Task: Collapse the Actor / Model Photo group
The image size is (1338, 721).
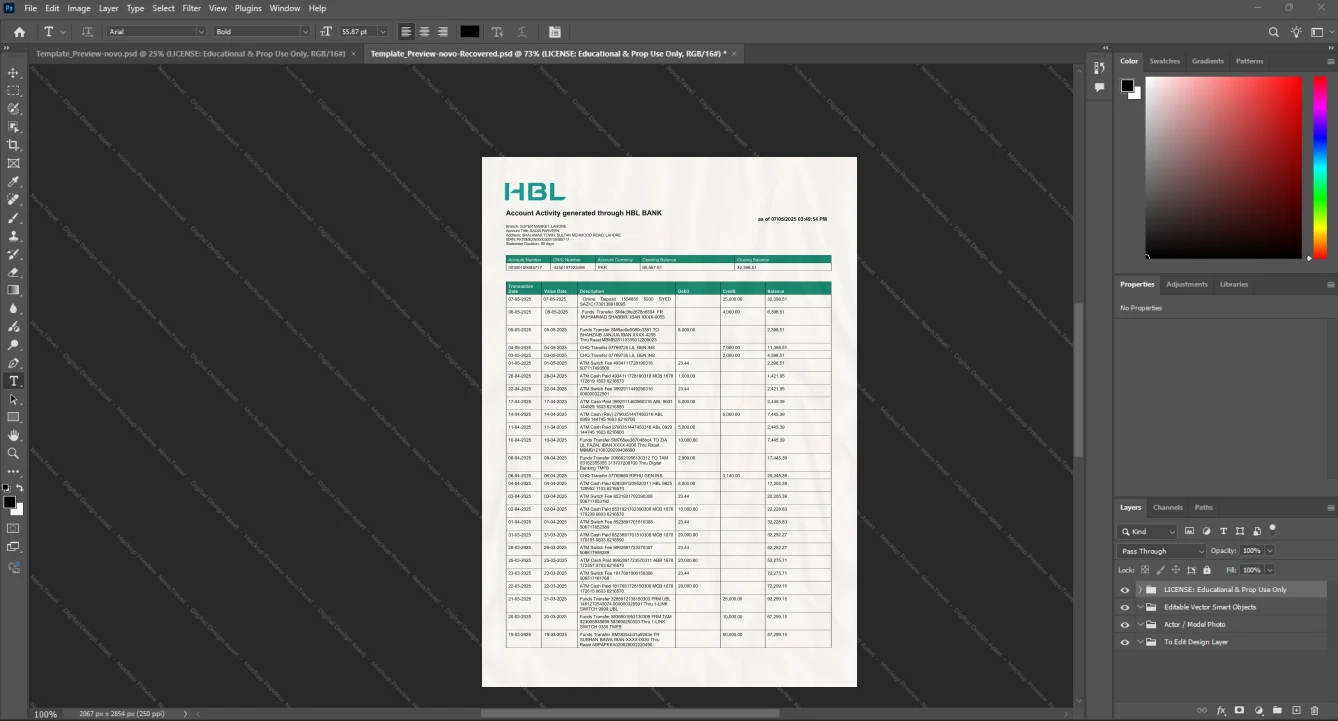Action: tap(1139, 625)
